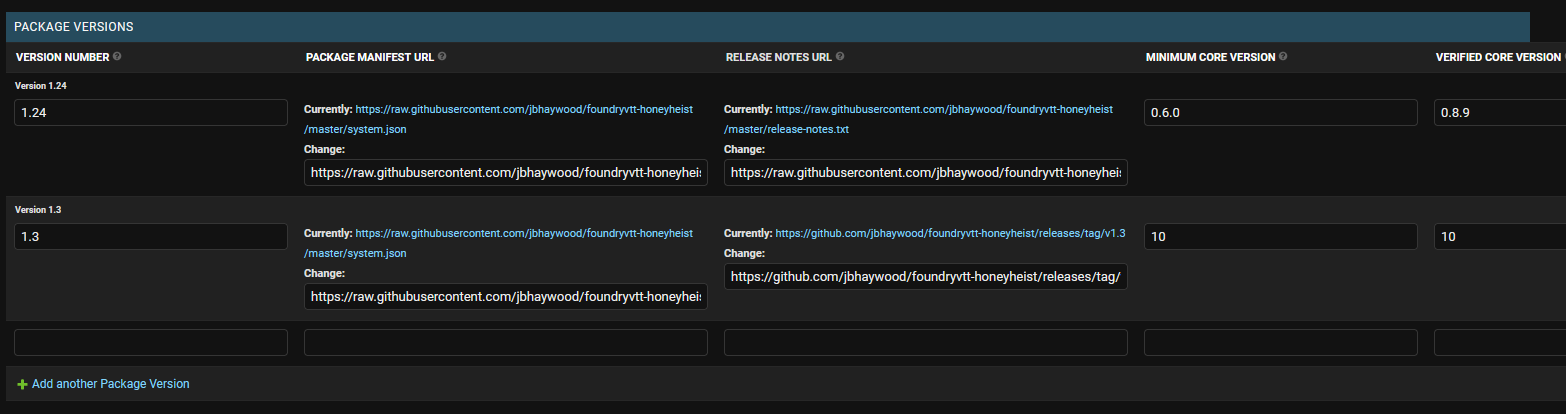The image size is (1566, 414).
Task: Click verified core version field showing 0.8.9
Action: 1500,113
